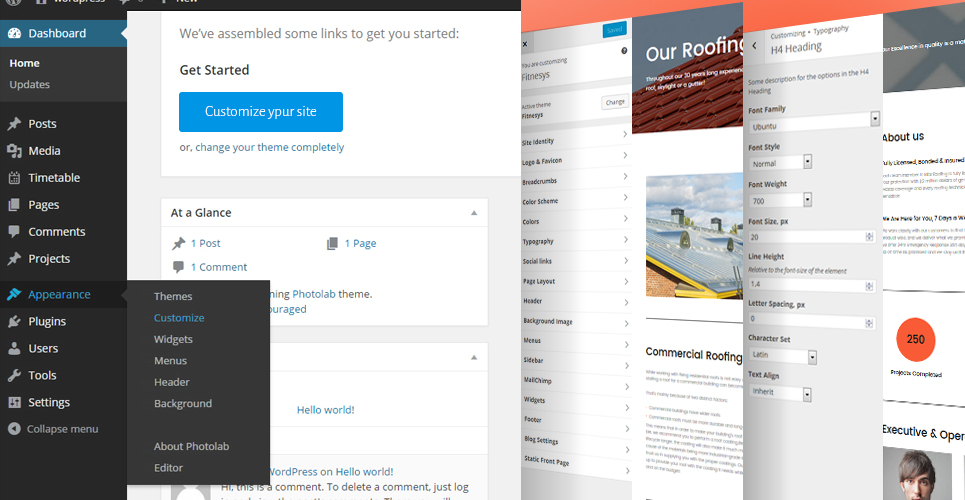This screenshot has width=965, height=500.
Task: Click the Font Size field showing 20
Action: pos(812,236)
